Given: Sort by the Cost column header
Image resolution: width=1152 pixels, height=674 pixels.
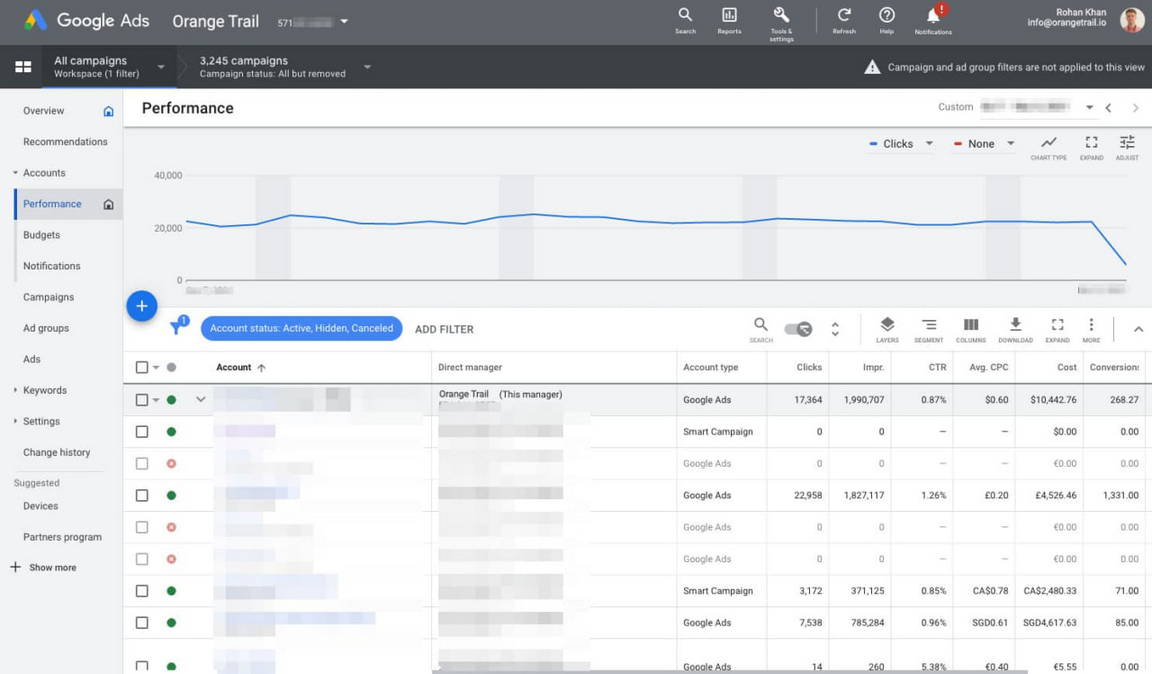Looking at the screenshot, I should coord(1066,367).
